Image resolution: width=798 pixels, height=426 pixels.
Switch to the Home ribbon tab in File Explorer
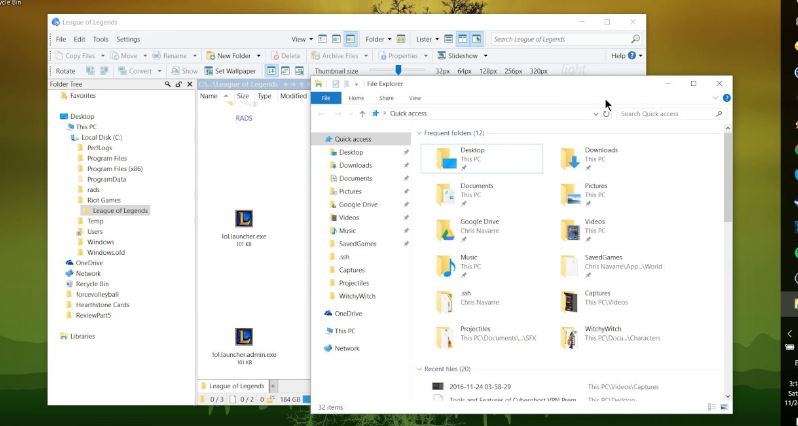(356, 98)
